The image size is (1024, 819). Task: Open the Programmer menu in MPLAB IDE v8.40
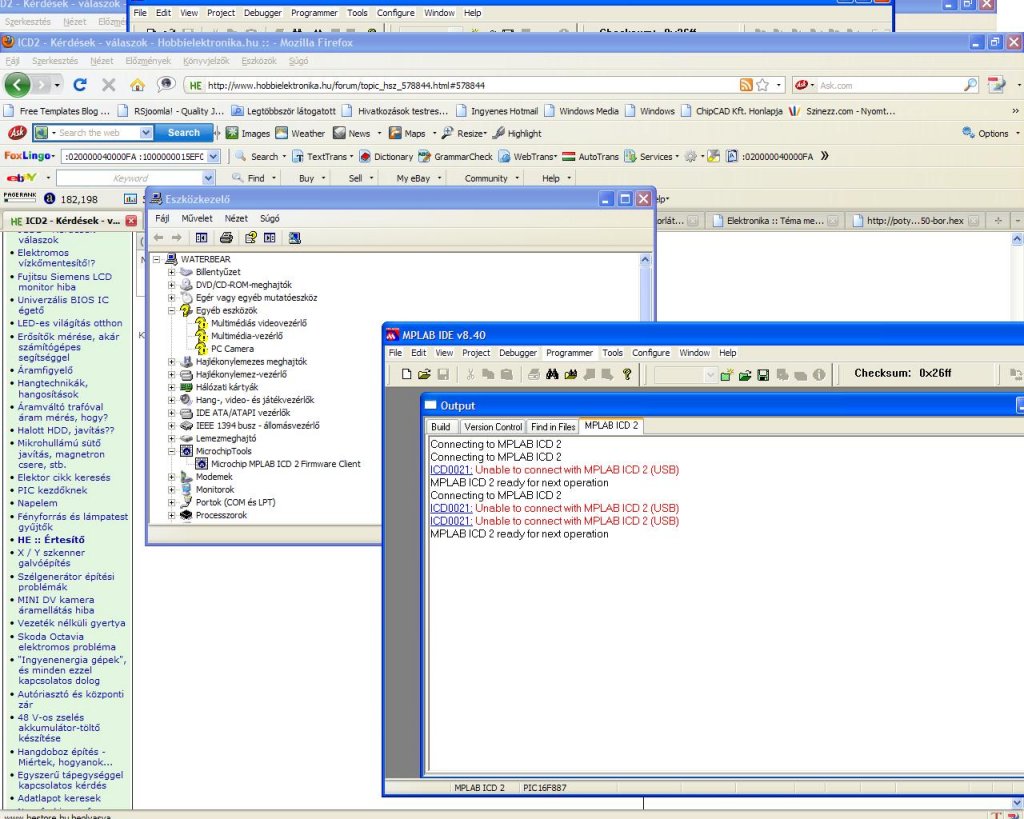(569, 353)
